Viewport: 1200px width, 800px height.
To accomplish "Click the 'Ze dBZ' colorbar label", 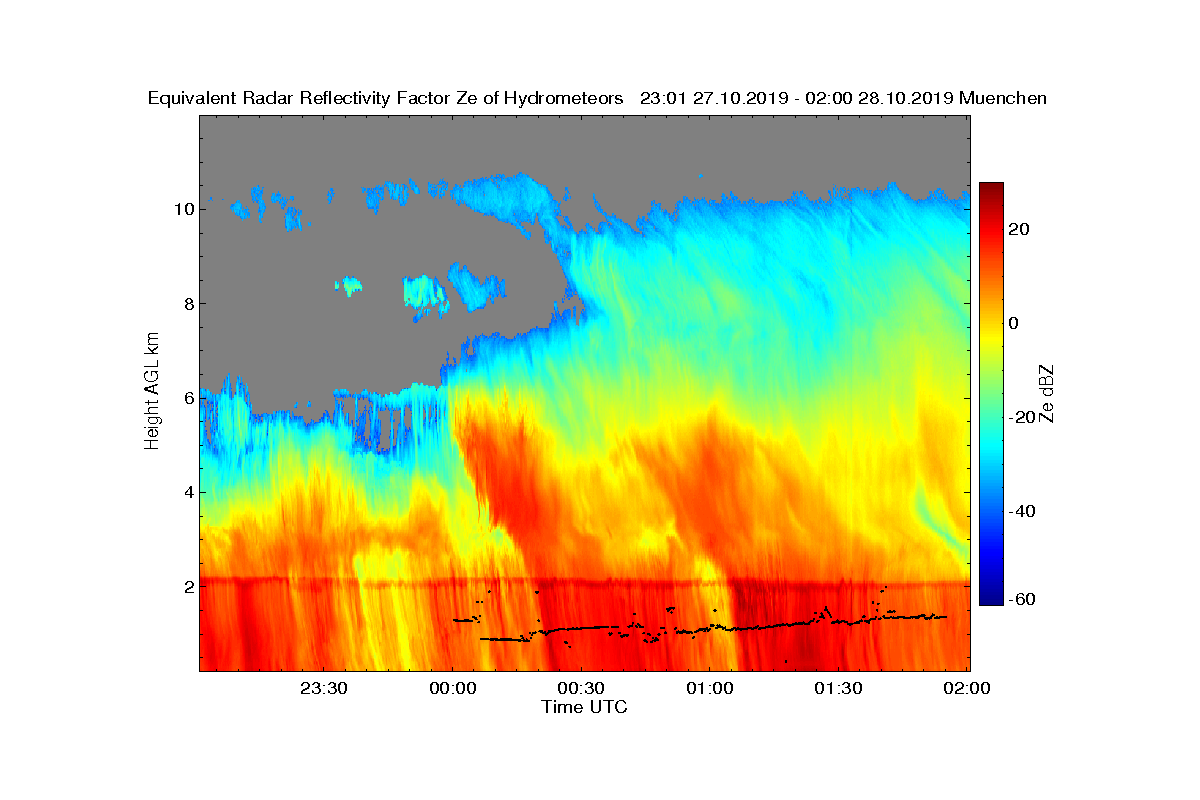I will [1049, 393].
